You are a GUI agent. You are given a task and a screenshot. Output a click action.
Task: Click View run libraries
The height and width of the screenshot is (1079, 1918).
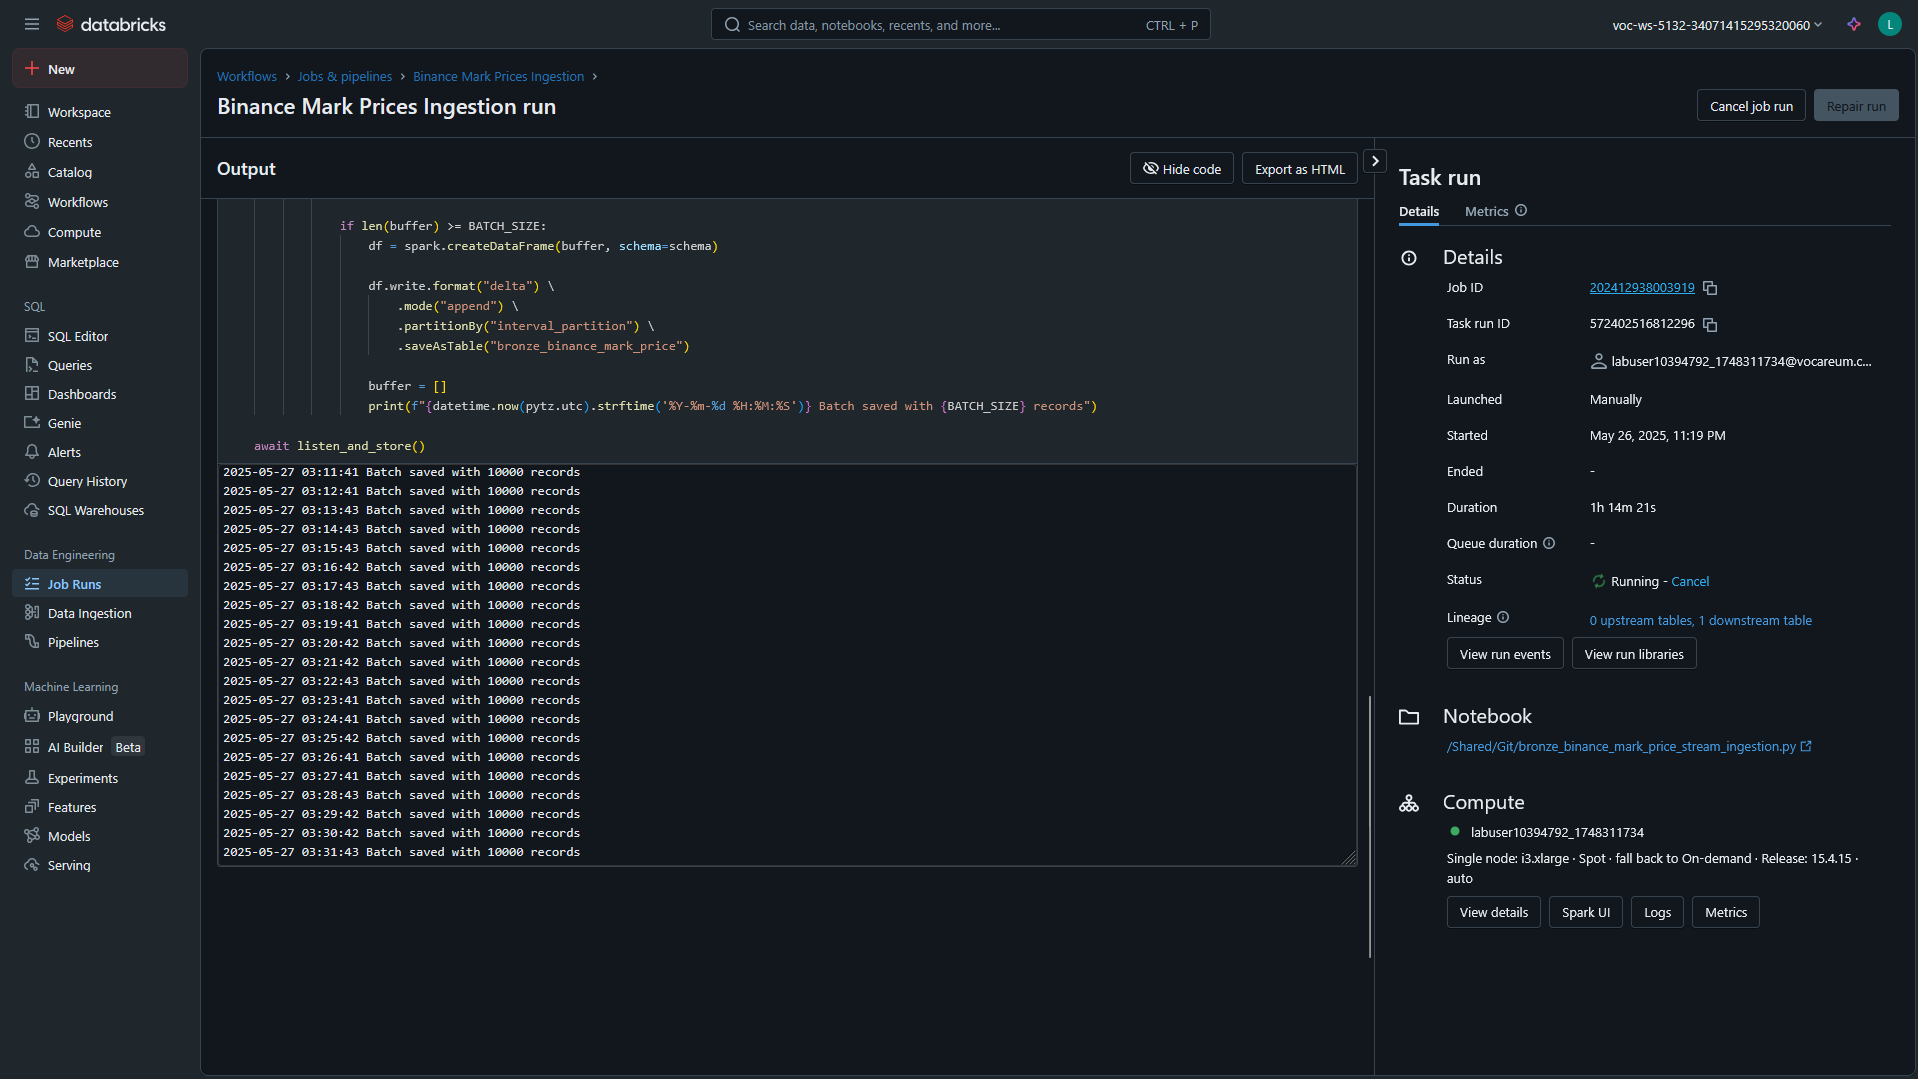[1633, 654]
